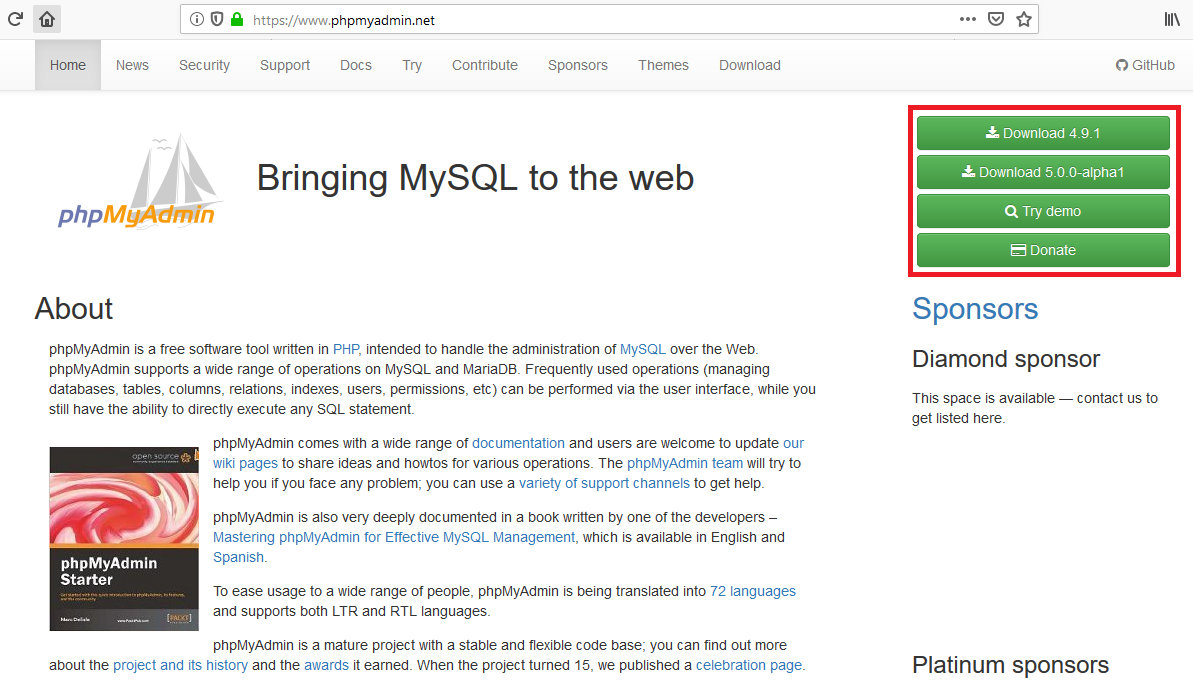Click the Spanish edition link

(x=238, y=557)
